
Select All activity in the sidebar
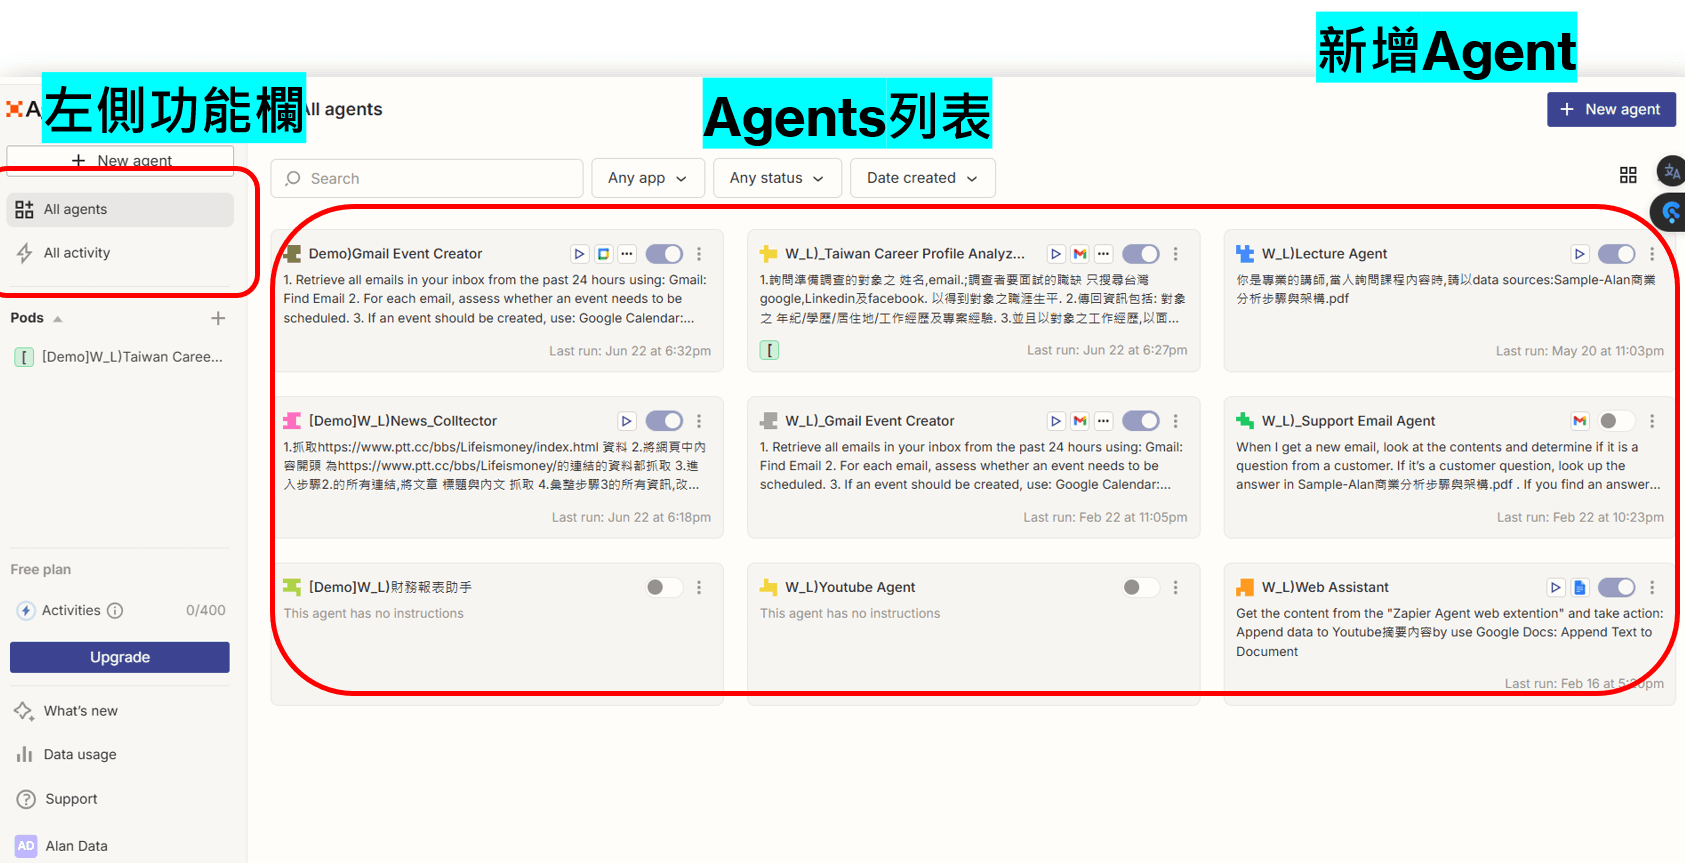pos(77,253)
